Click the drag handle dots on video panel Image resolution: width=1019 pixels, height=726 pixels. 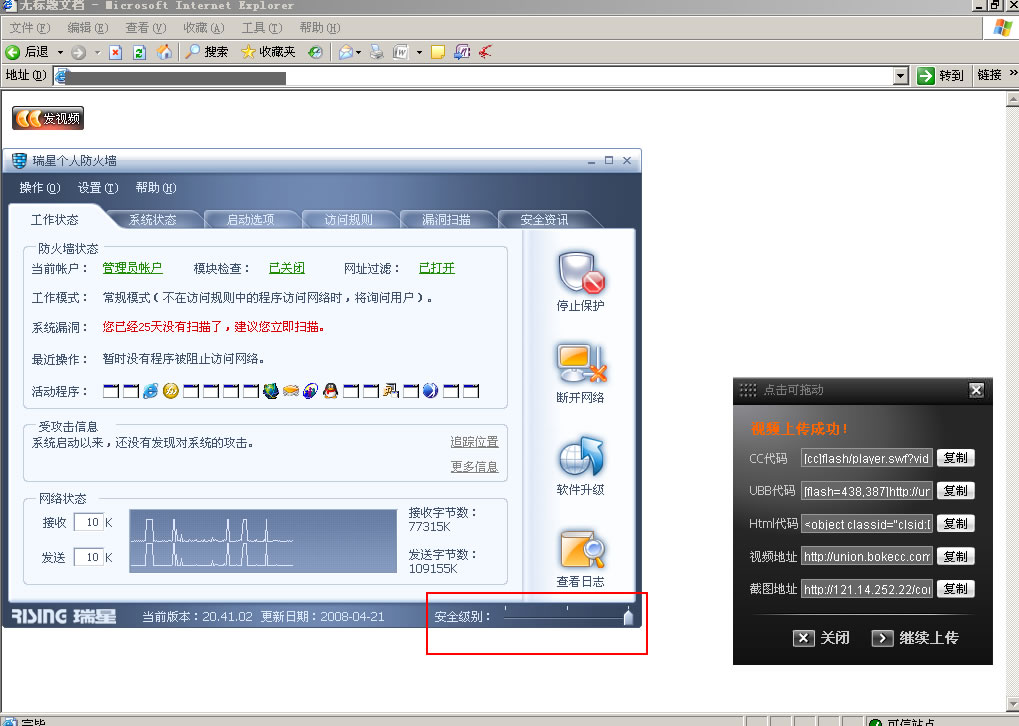748,390
